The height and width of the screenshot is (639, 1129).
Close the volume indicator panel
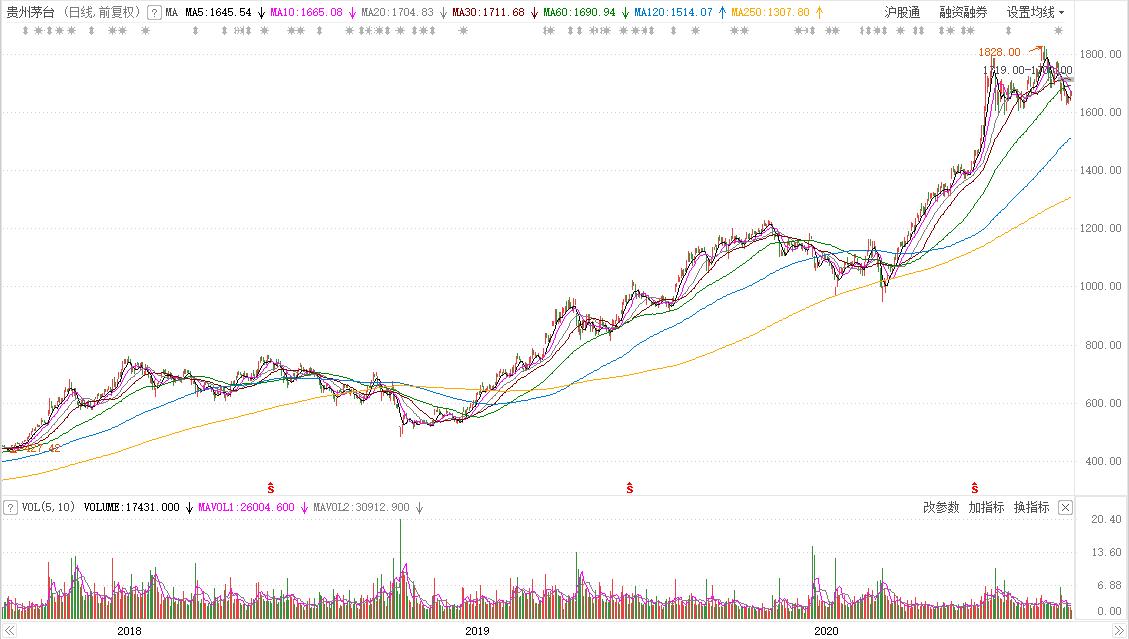pyautogui.click(x=1065, y=507)
